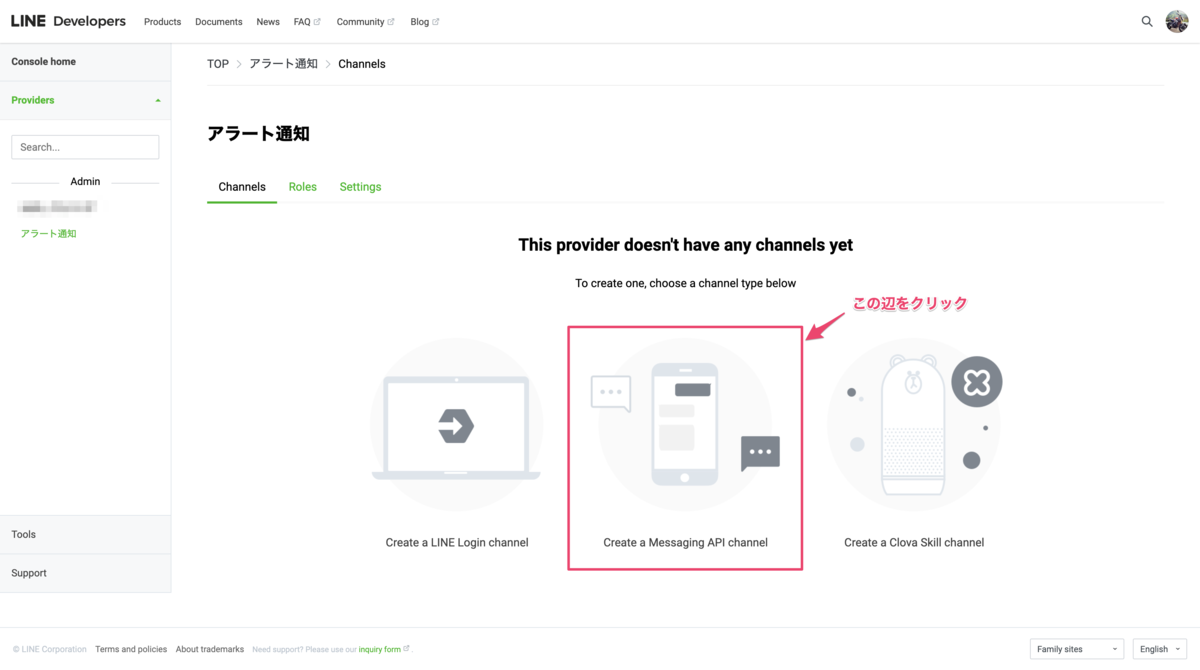Image resolution: width=1200 pixels, height=670 pixels.
Task: Open the search magnifier icon
Action: coord(1147,21)
